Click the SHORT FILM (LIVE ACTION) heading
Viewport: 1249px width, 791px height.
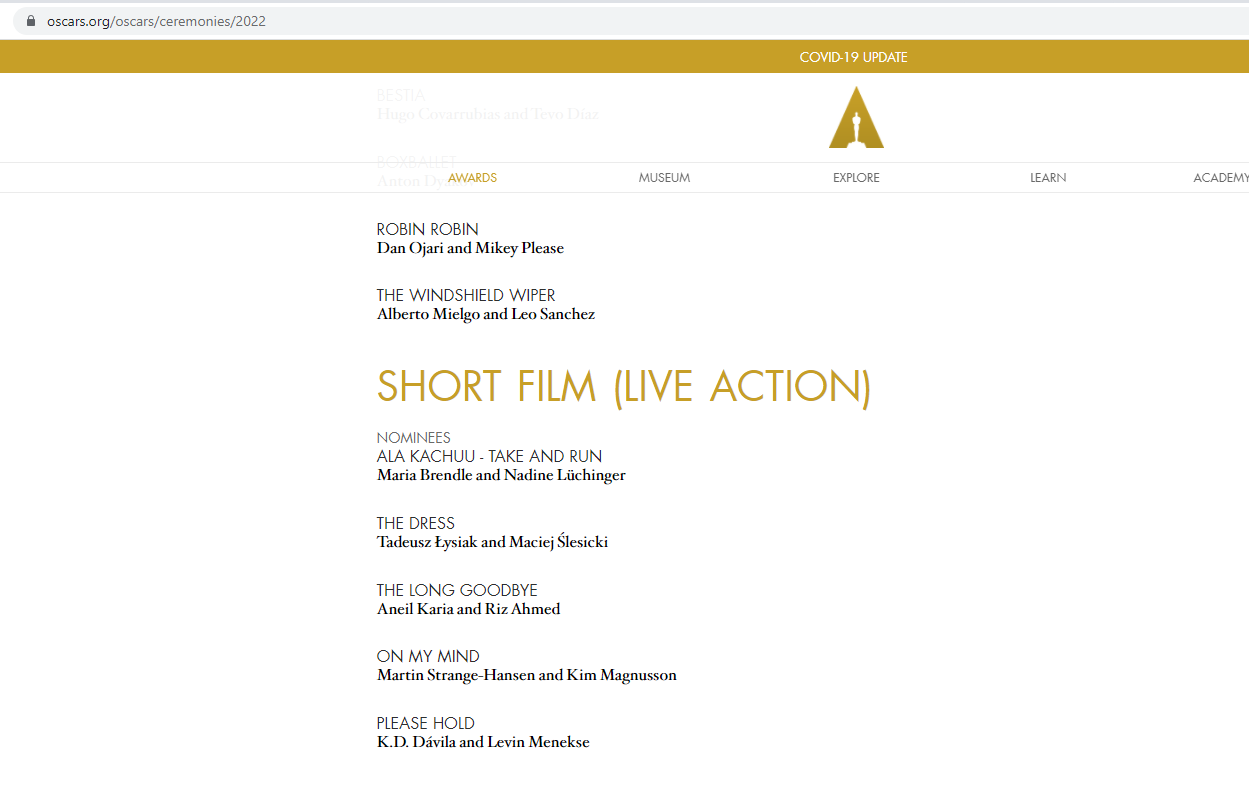[x=623, y=387]
